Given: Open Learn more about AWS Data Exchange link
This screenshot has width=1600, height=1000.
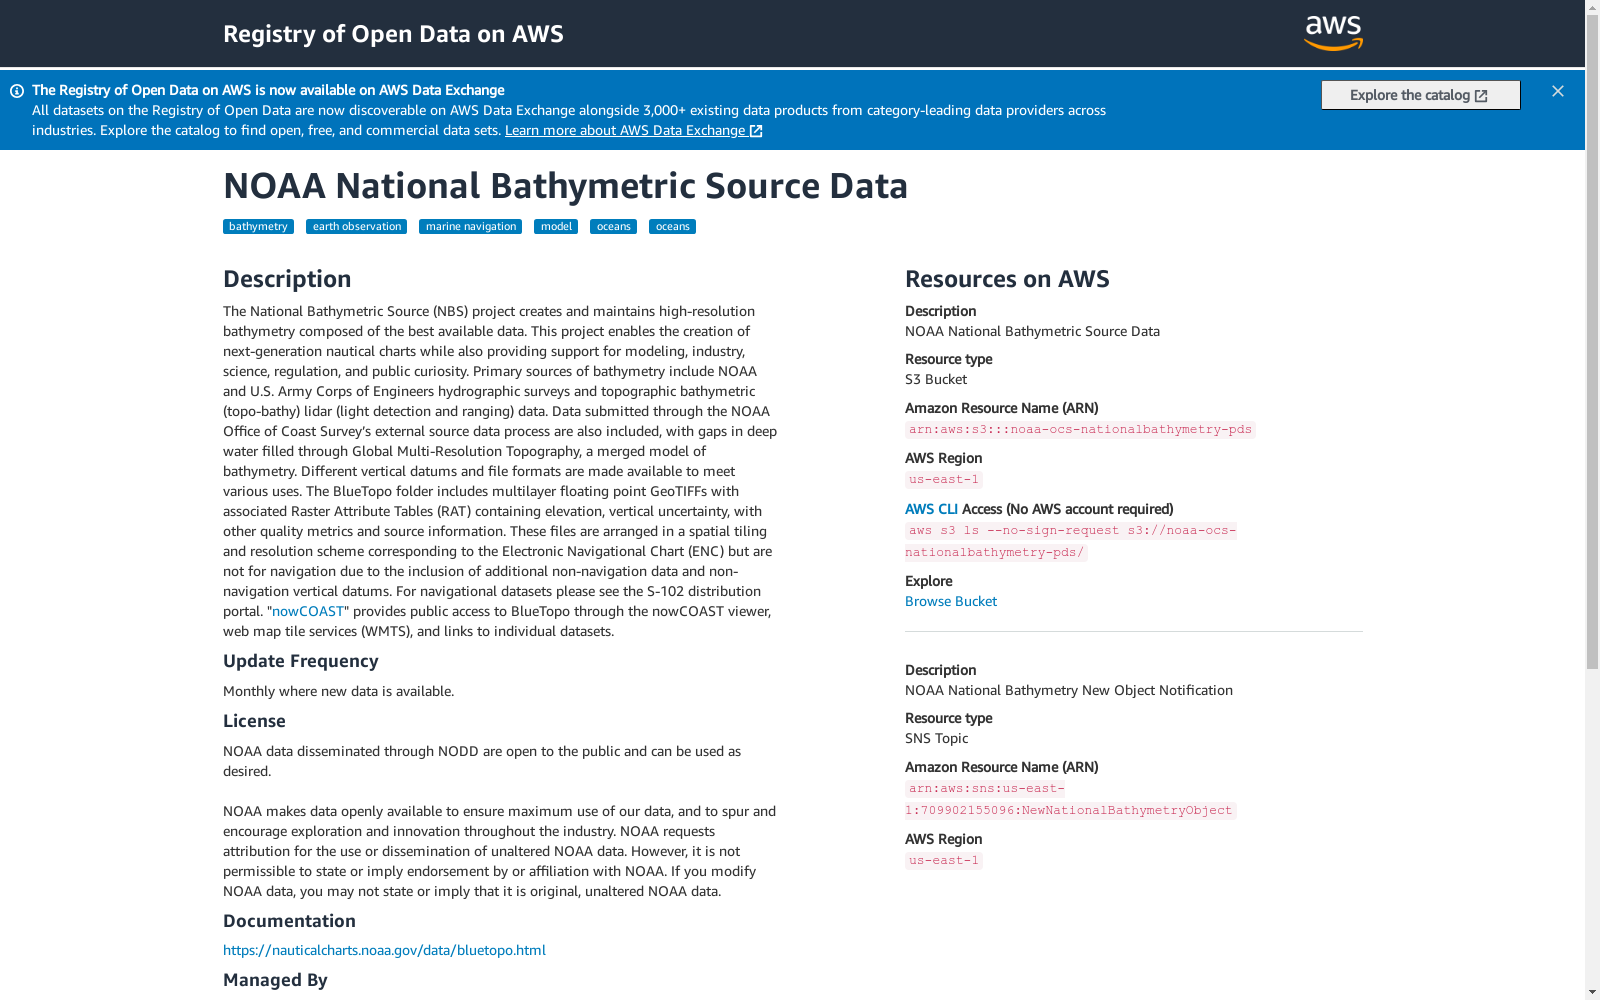Looking at the screenshot, I should pos(634,130).
